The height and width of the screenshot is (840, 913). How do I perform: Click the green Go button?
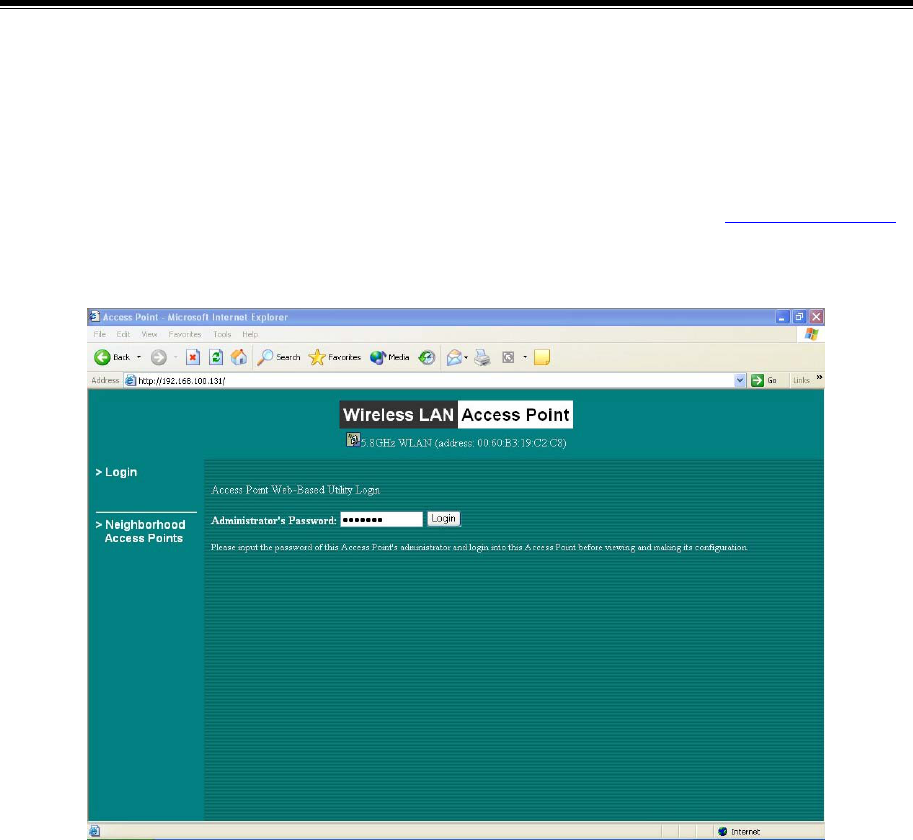764,381
